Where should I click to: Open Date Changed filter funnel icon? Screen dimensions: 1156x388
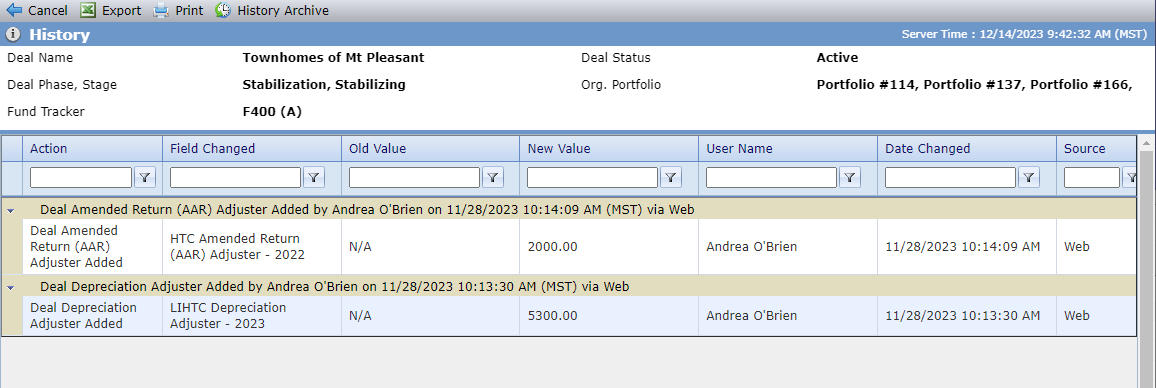pos(1029,177)
